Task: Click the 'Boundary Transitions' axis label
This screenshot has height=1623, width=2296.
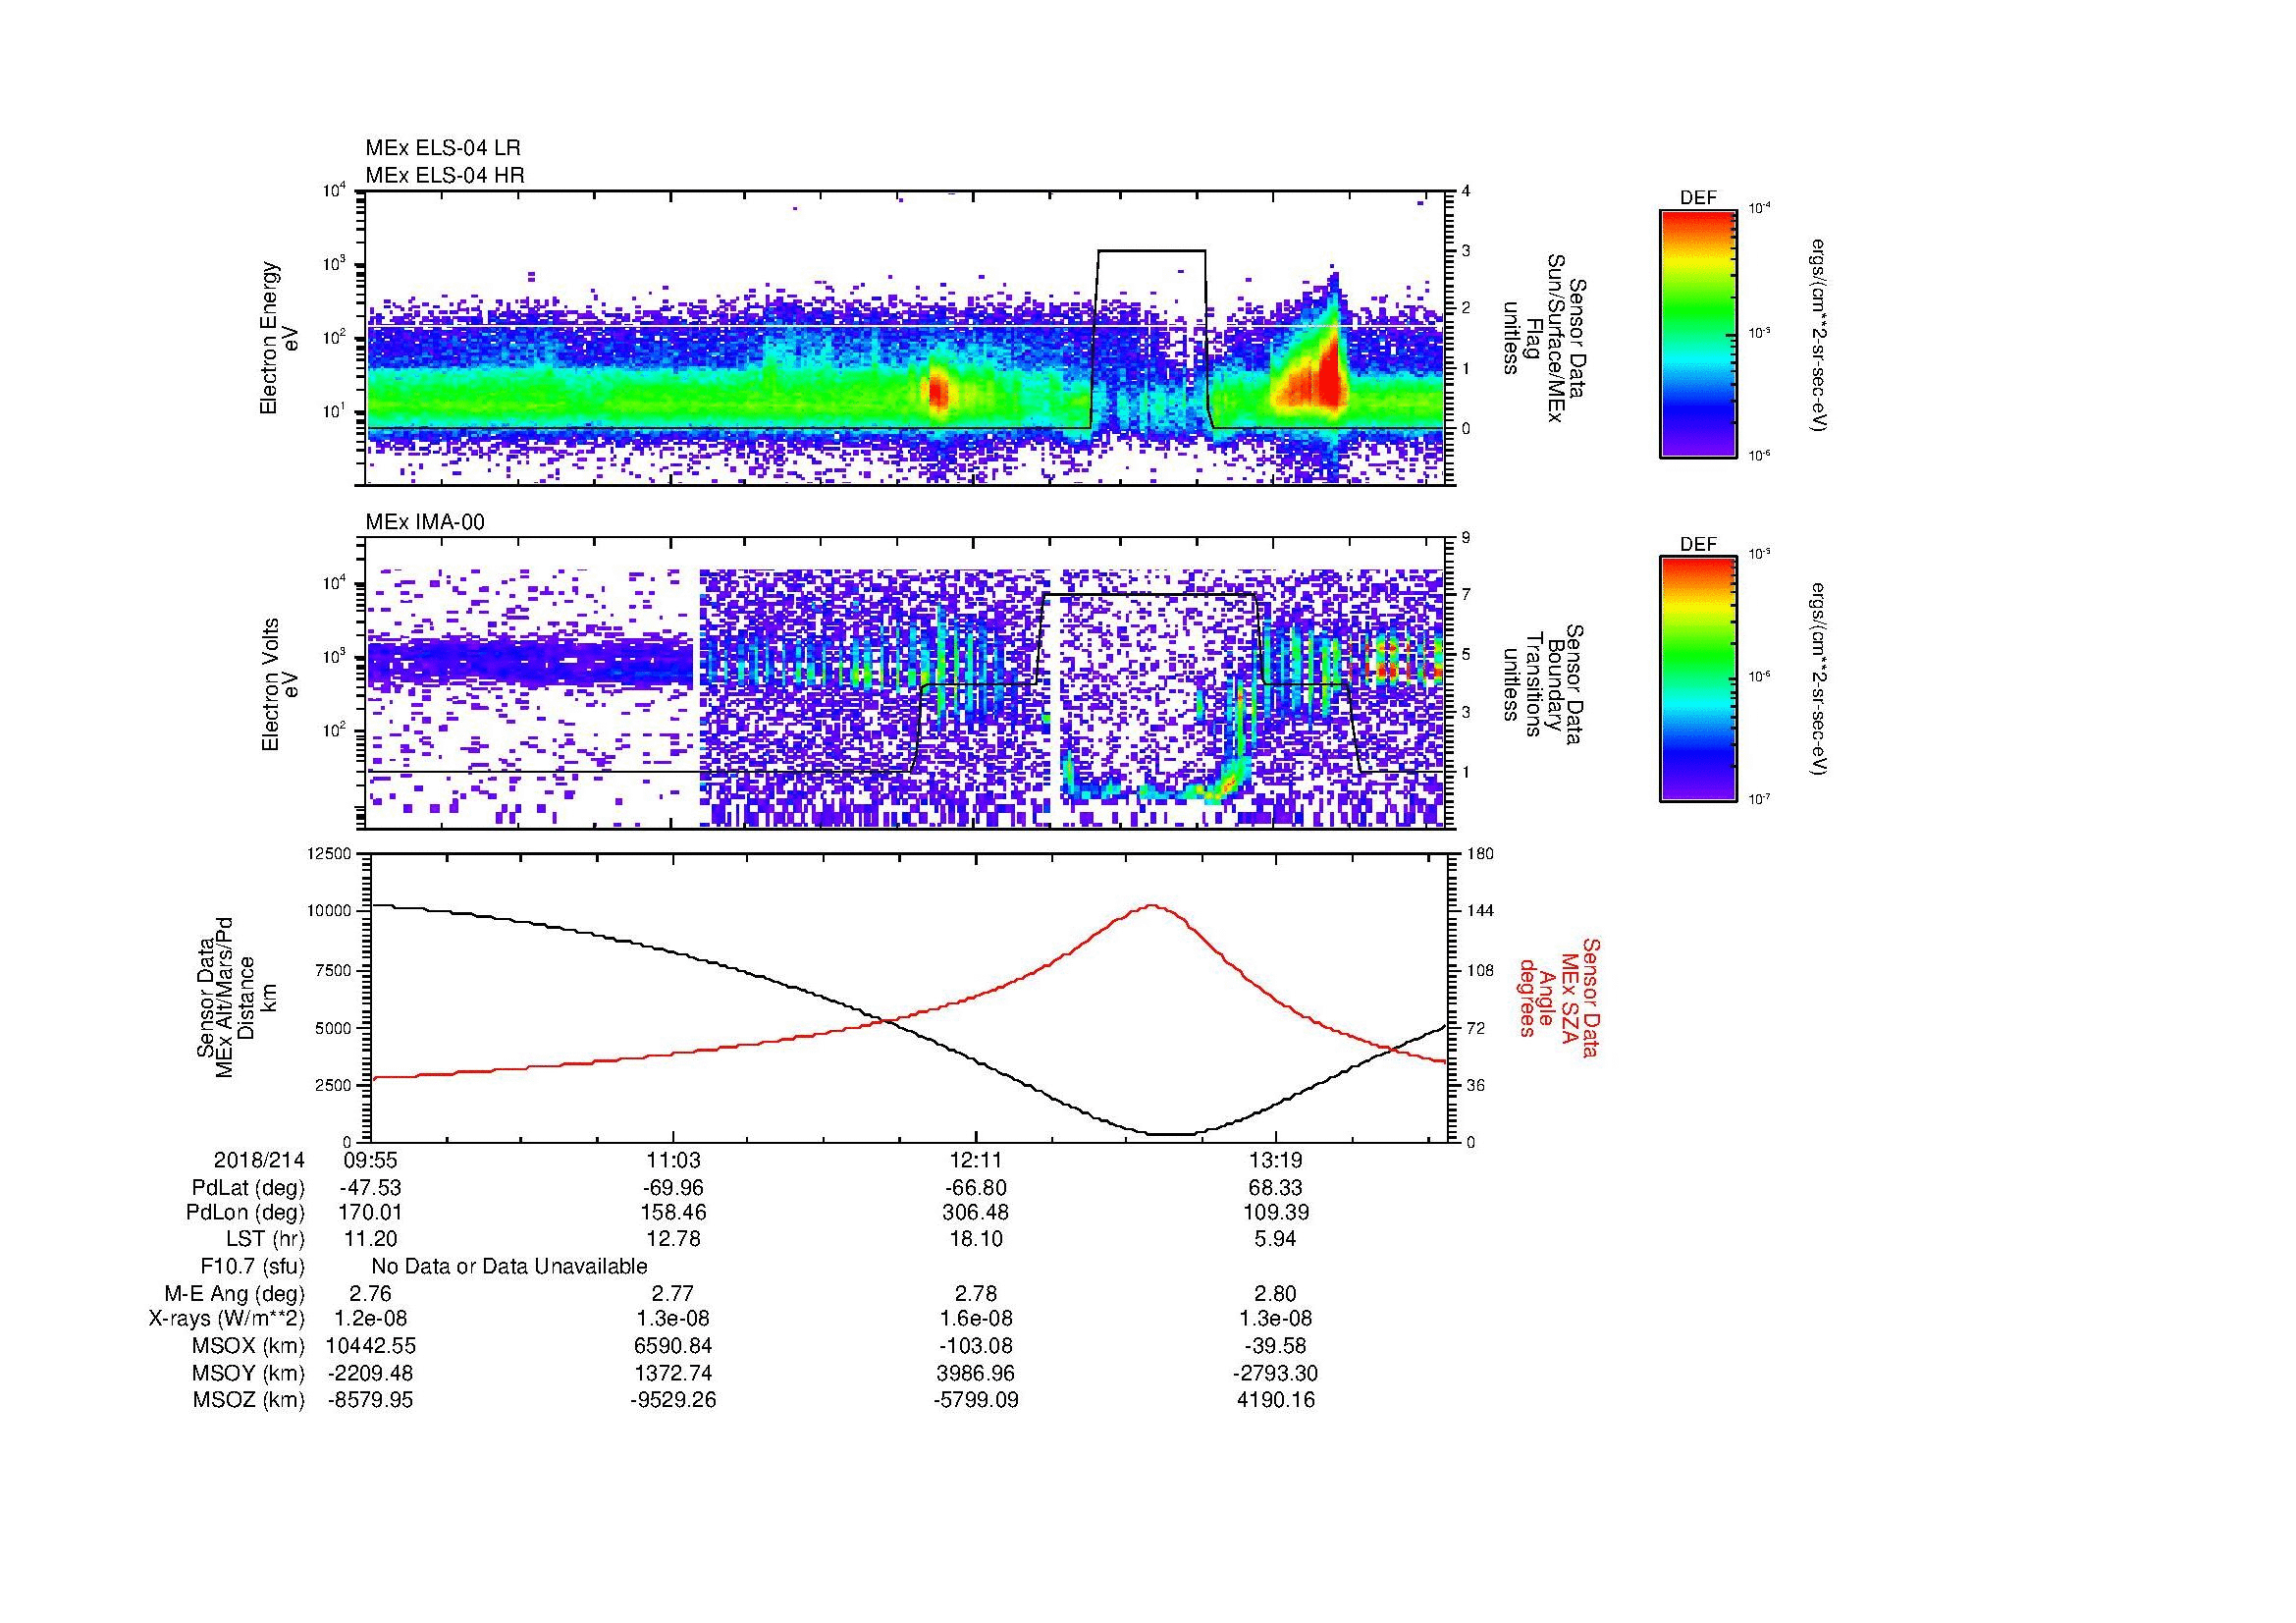Action: pos(1543,685)
